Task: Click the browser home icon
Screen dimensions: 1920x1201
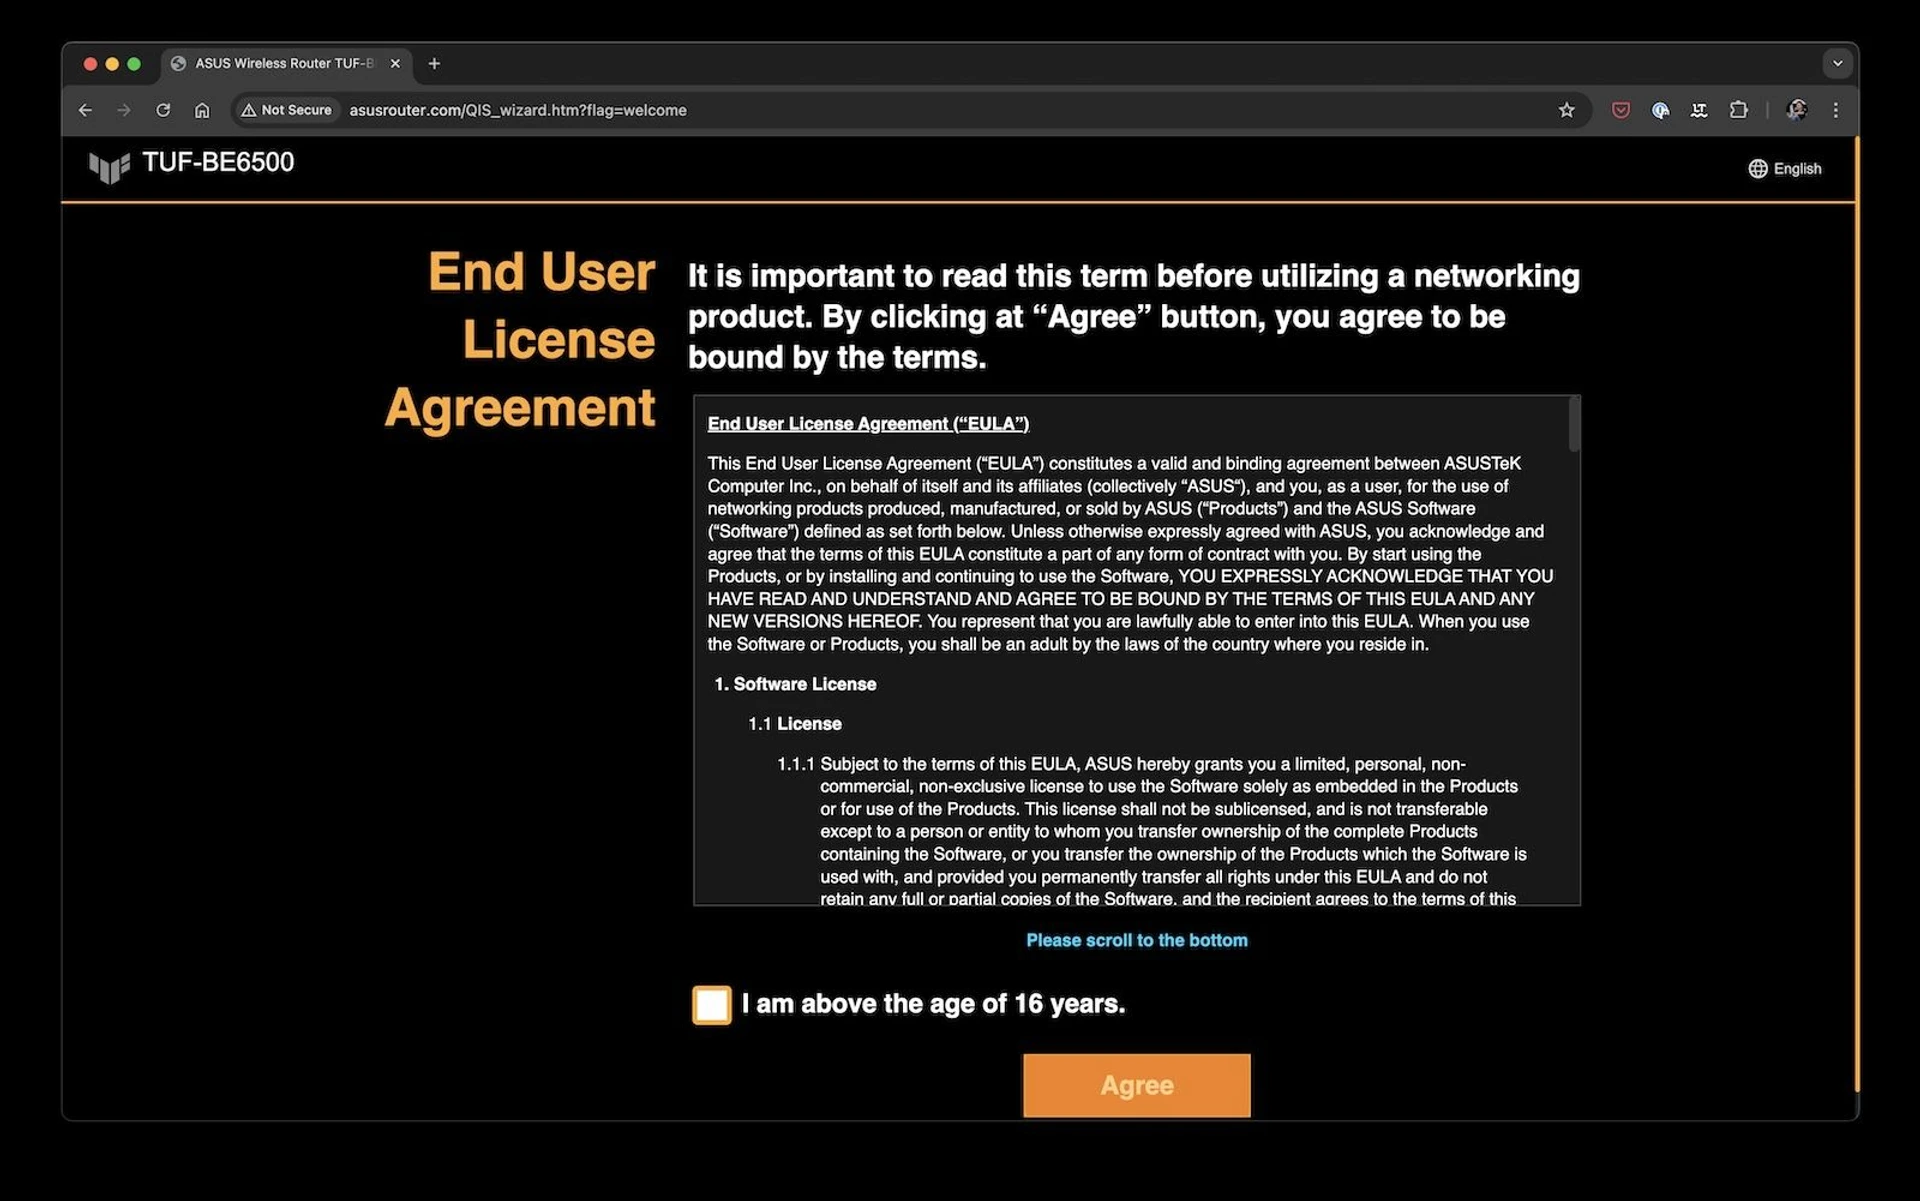Action: coord(202,110)
